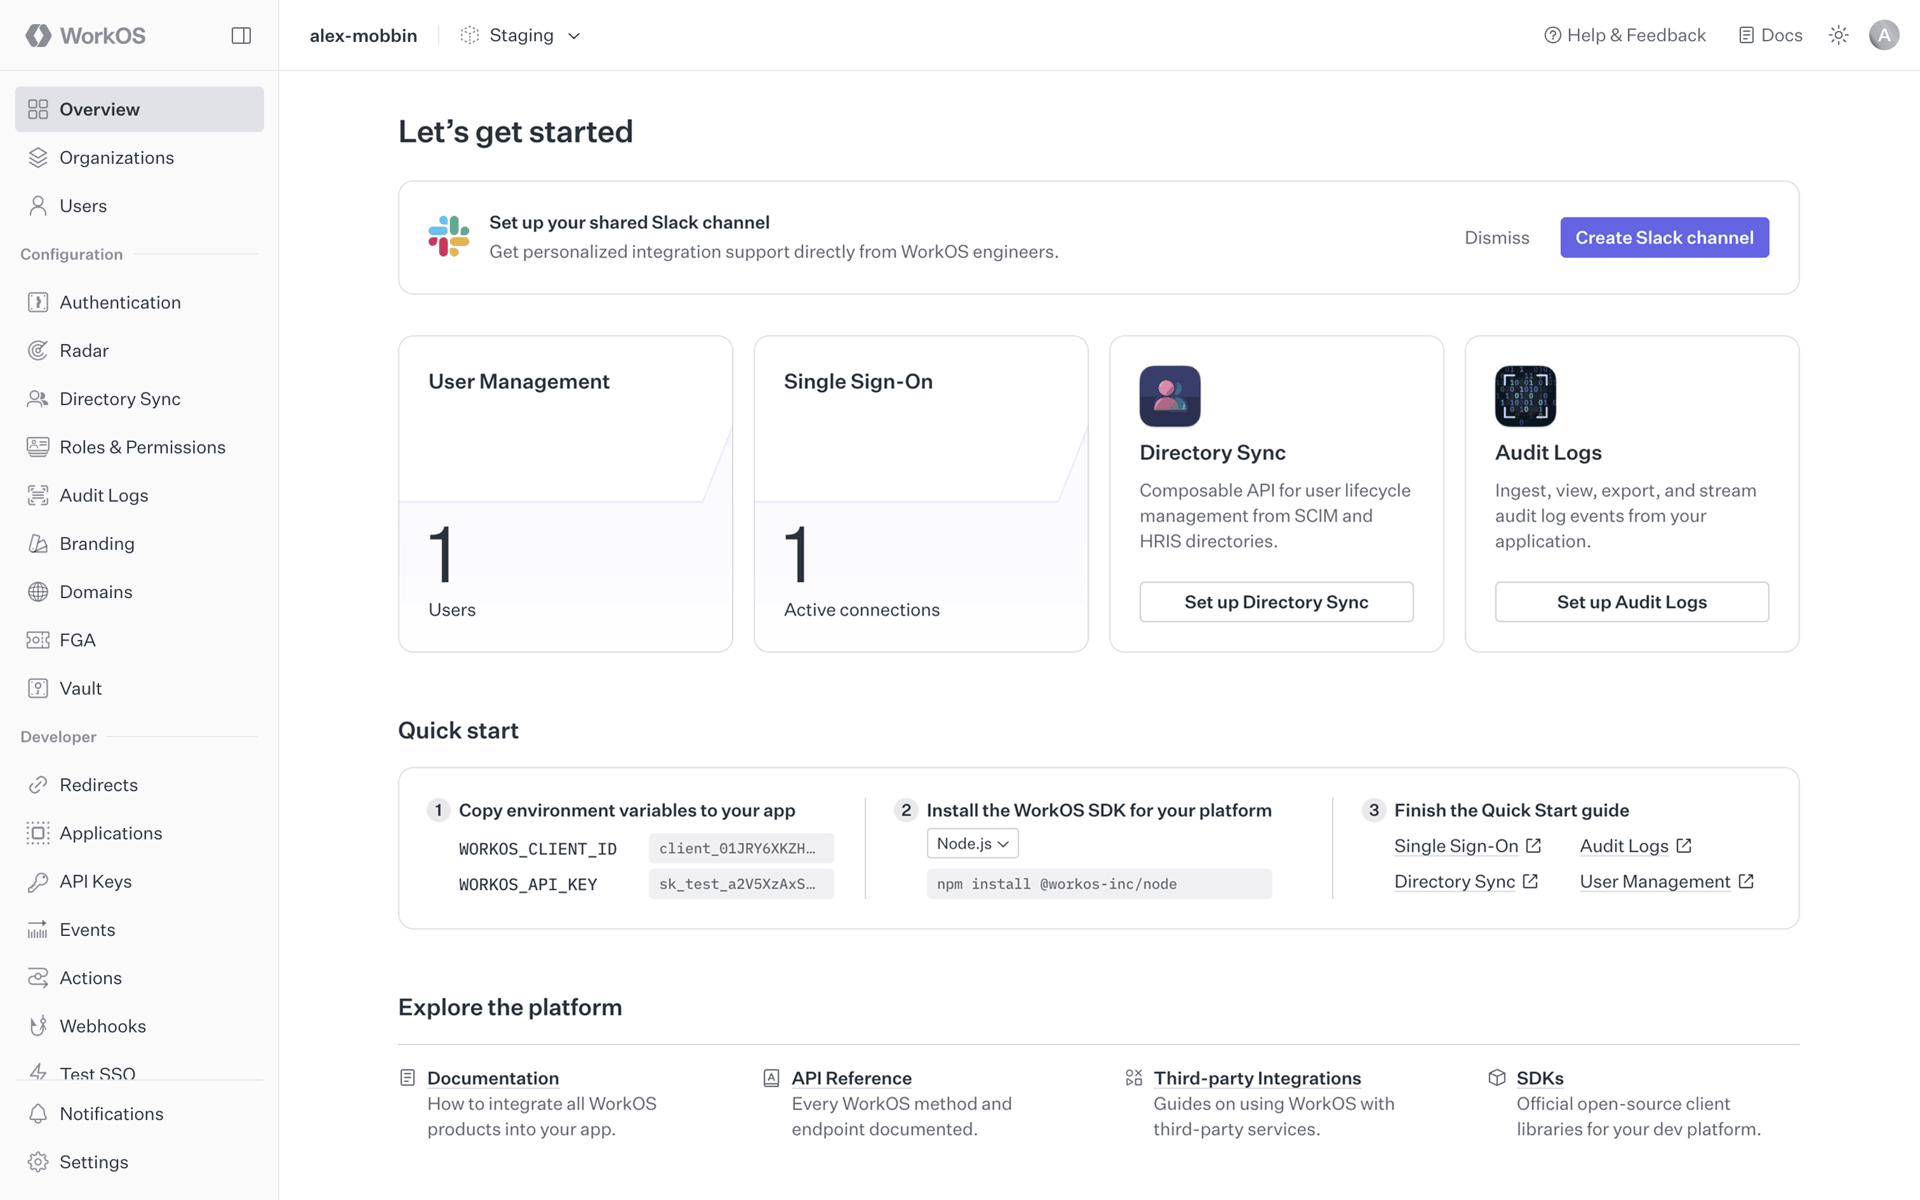Click the Vault sidebar icon
1920x1200 pixels.
[38, 688]
